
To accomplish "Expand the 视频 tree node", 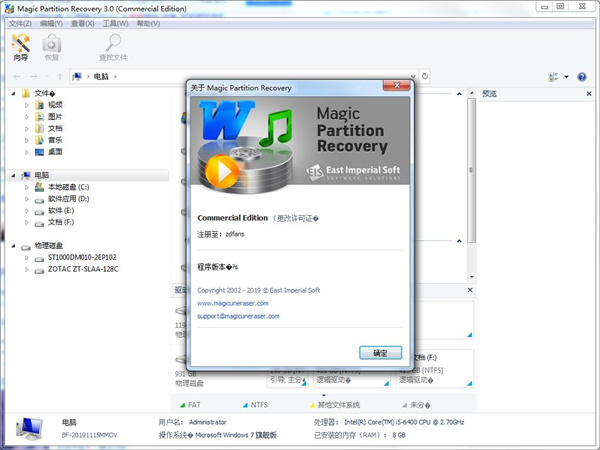I will coord(26,105).
